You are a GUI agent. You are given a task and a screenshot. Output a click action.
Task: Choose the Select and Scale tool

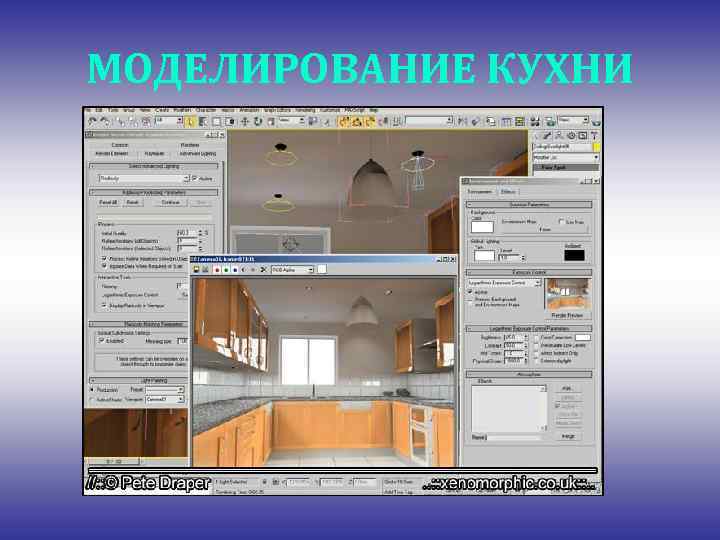click(x=271, y=122)
